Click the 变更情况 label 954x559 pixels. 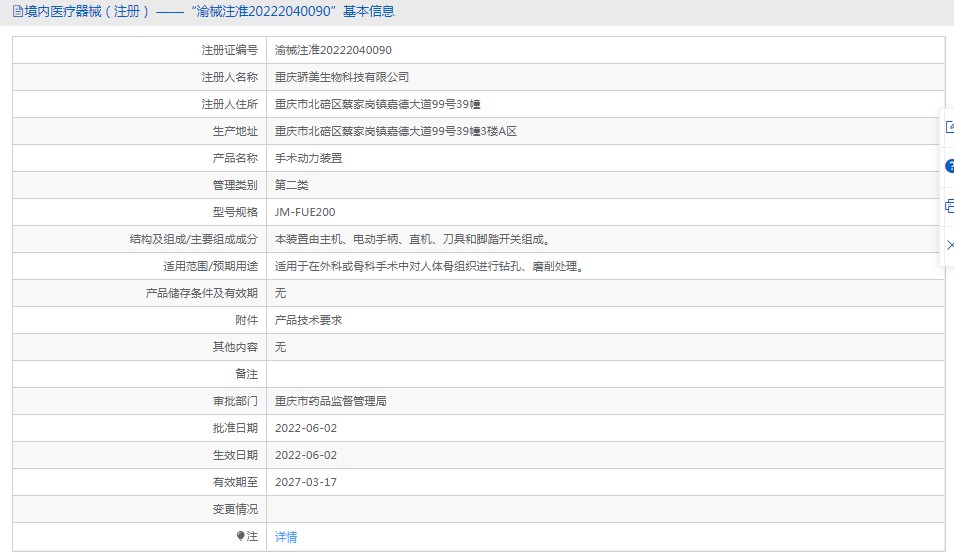point(235,509)
